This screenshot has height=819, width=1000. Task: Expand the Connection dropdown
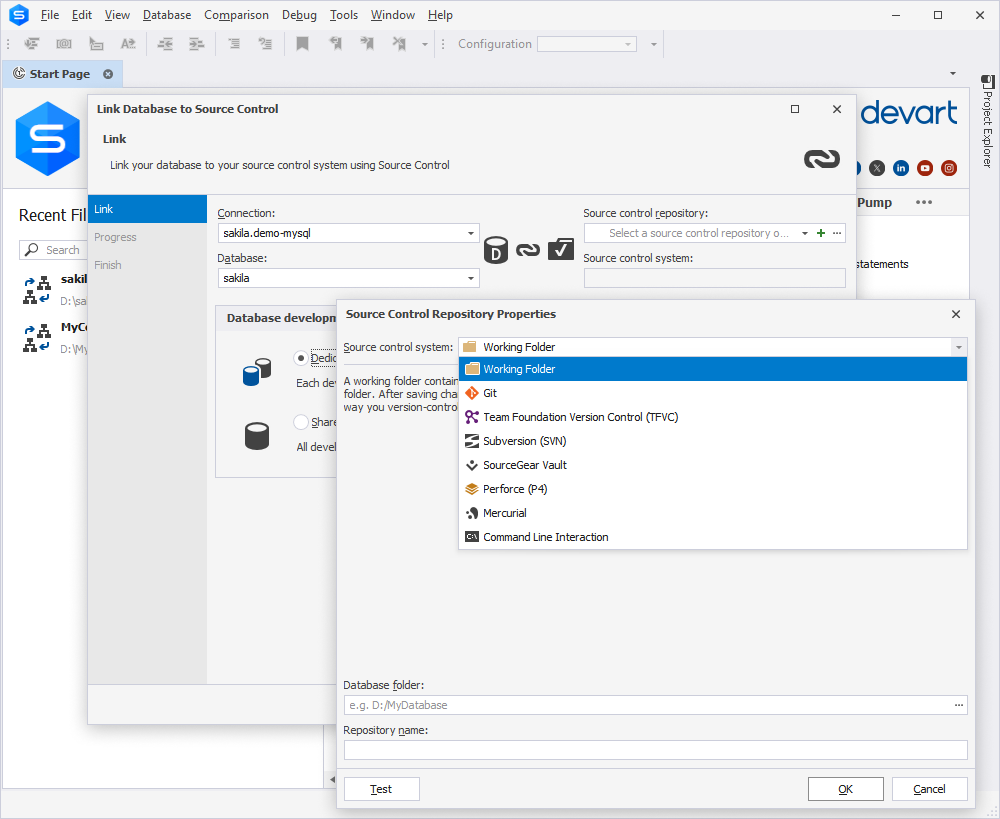[x=471, y=233]
